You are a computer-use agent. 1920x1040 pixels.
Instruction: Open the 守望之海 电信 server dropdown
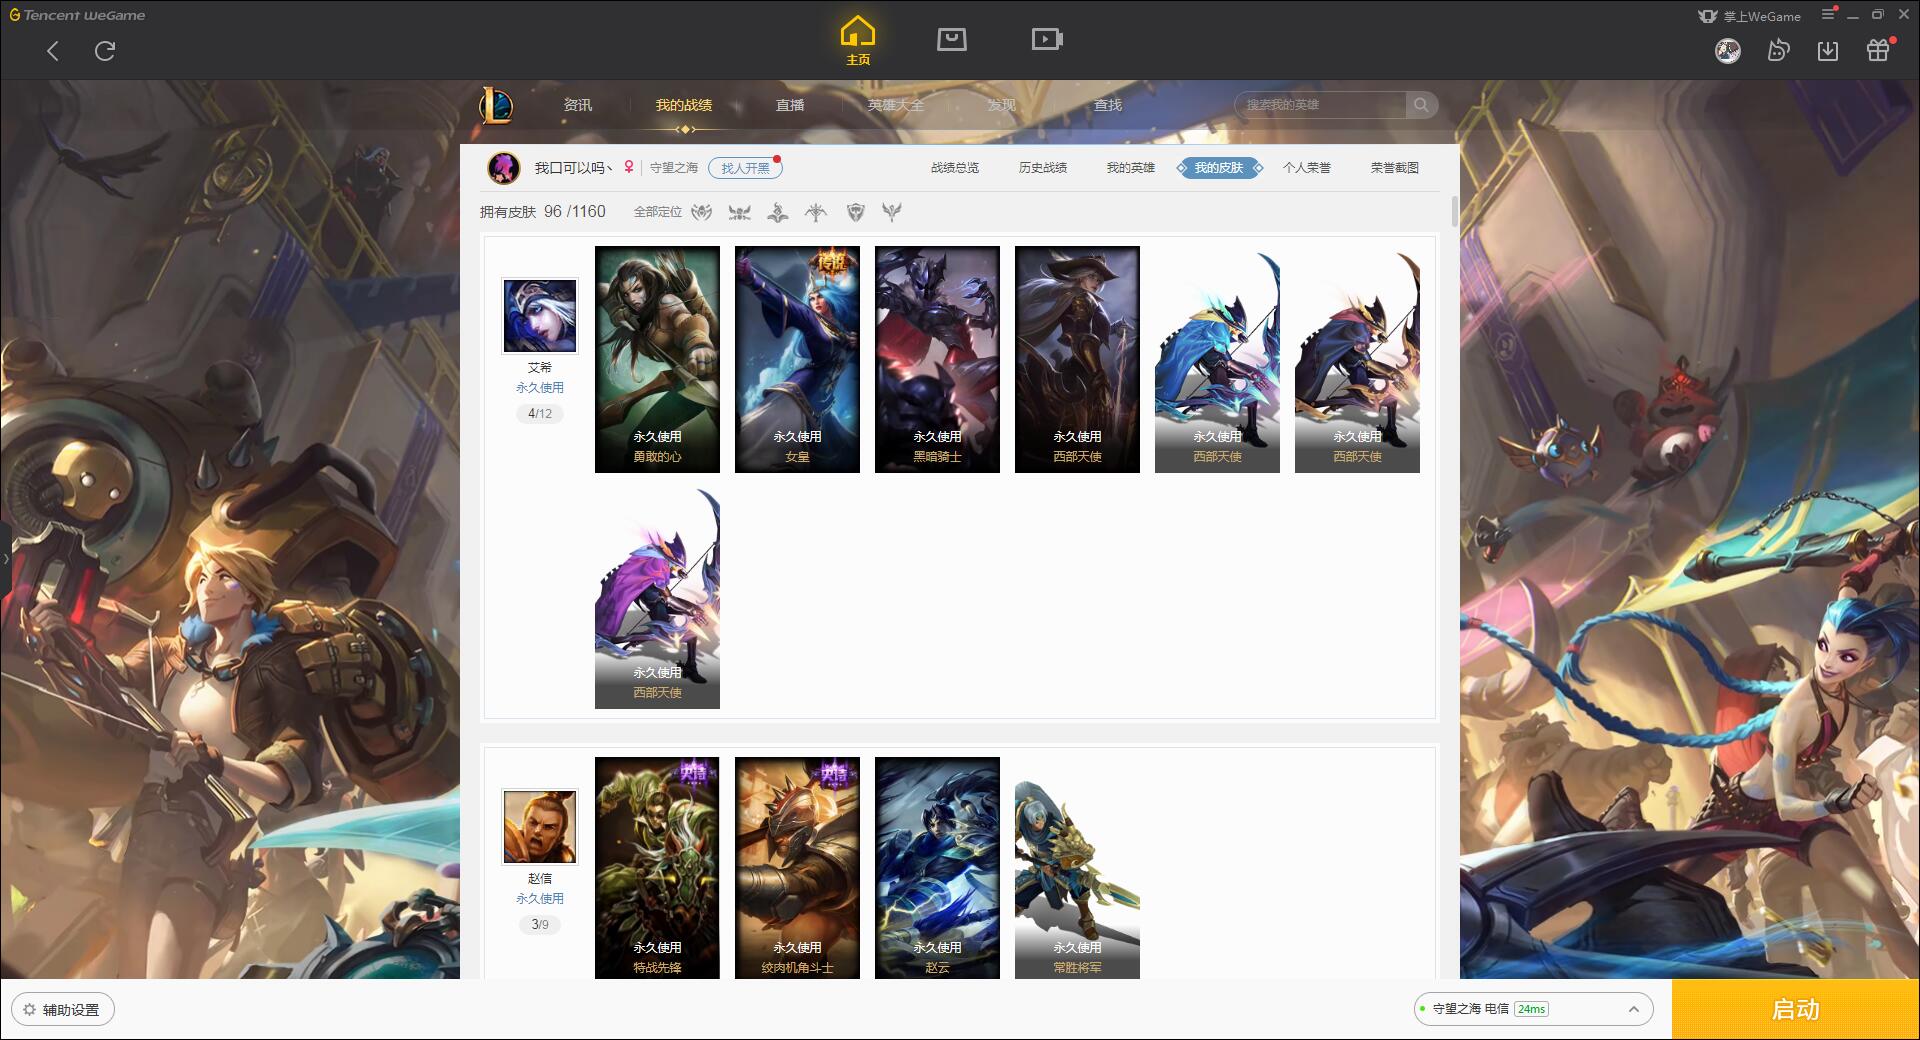(1532, 1009)
